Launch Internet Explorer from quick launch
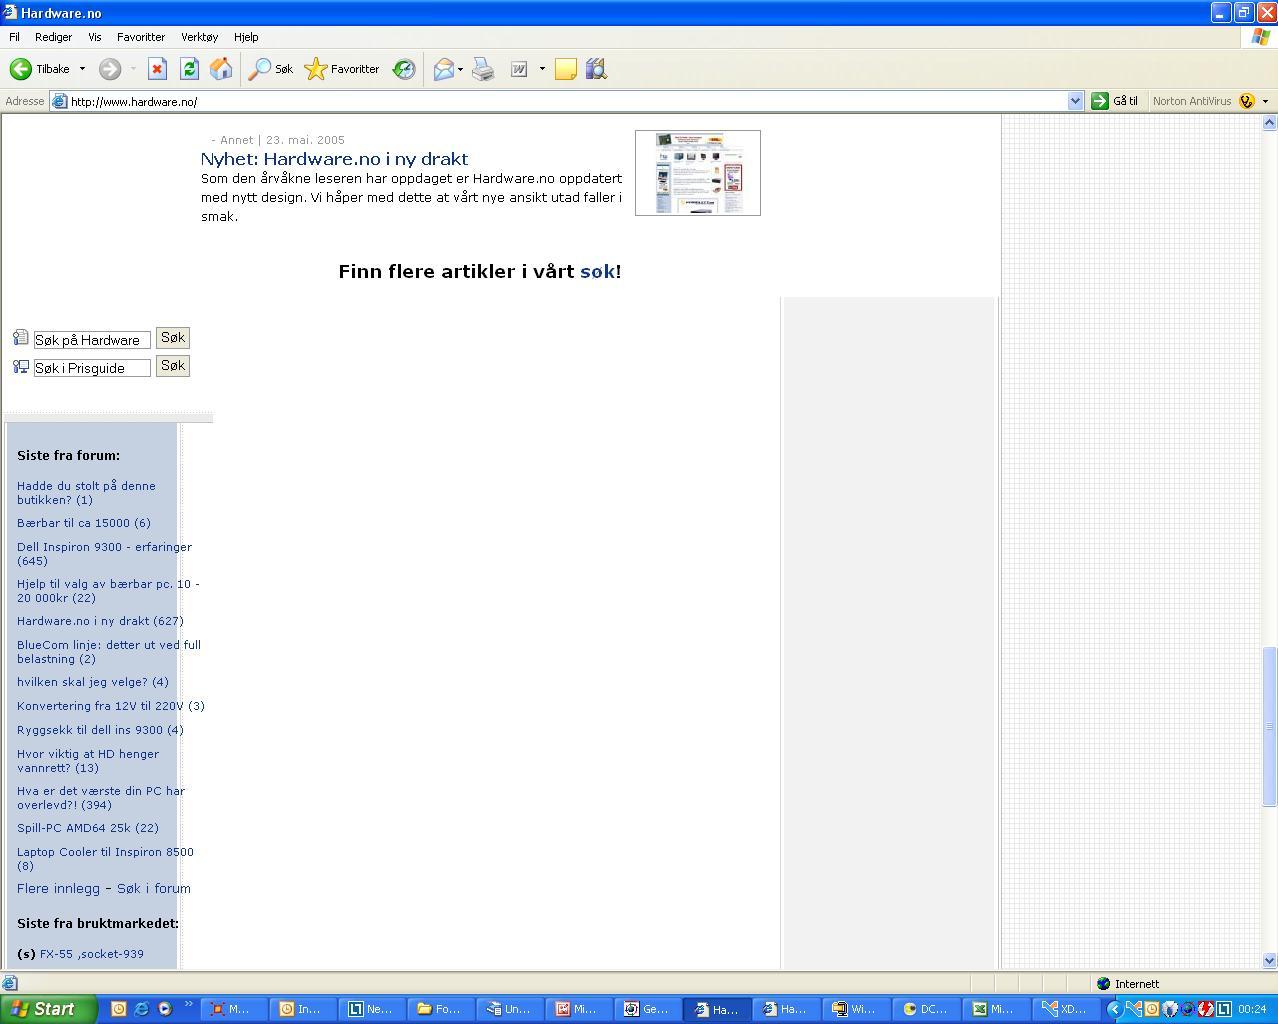This screenshot has height=1024, width=1278. 141,1009
